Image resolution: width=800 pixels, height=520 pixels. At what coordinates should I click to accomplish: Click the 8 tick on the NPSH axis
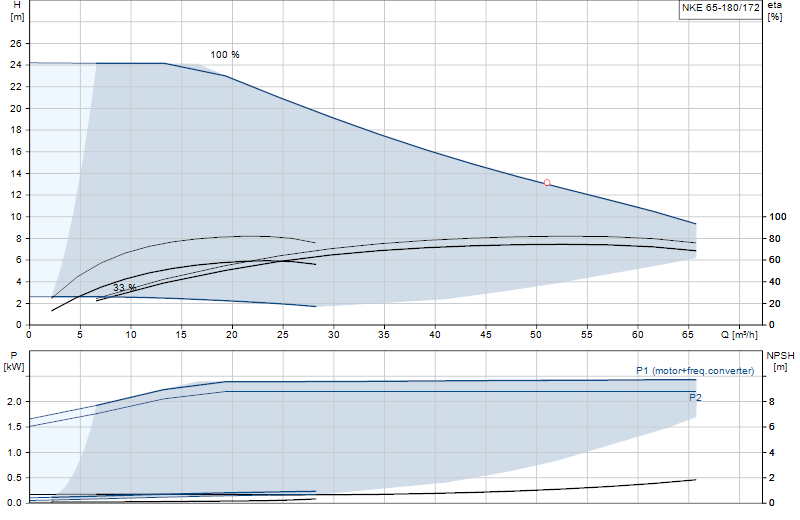(771, 402)
